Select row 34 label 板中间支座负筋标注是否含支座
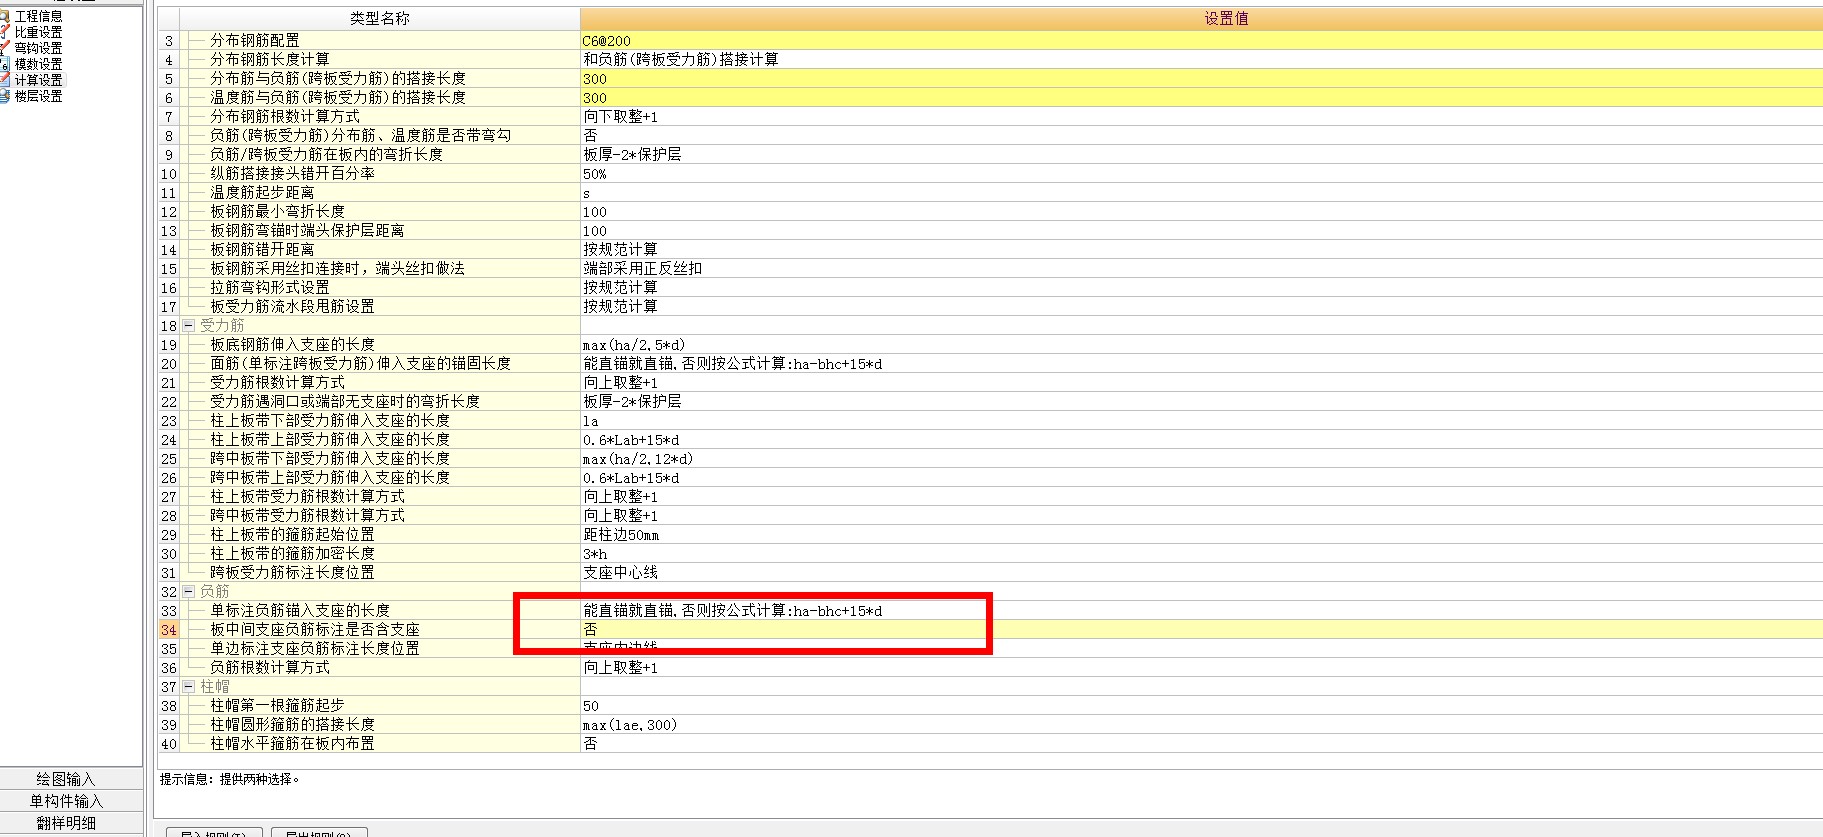The height and width of the screenshot is (837, 1823). 315,630
